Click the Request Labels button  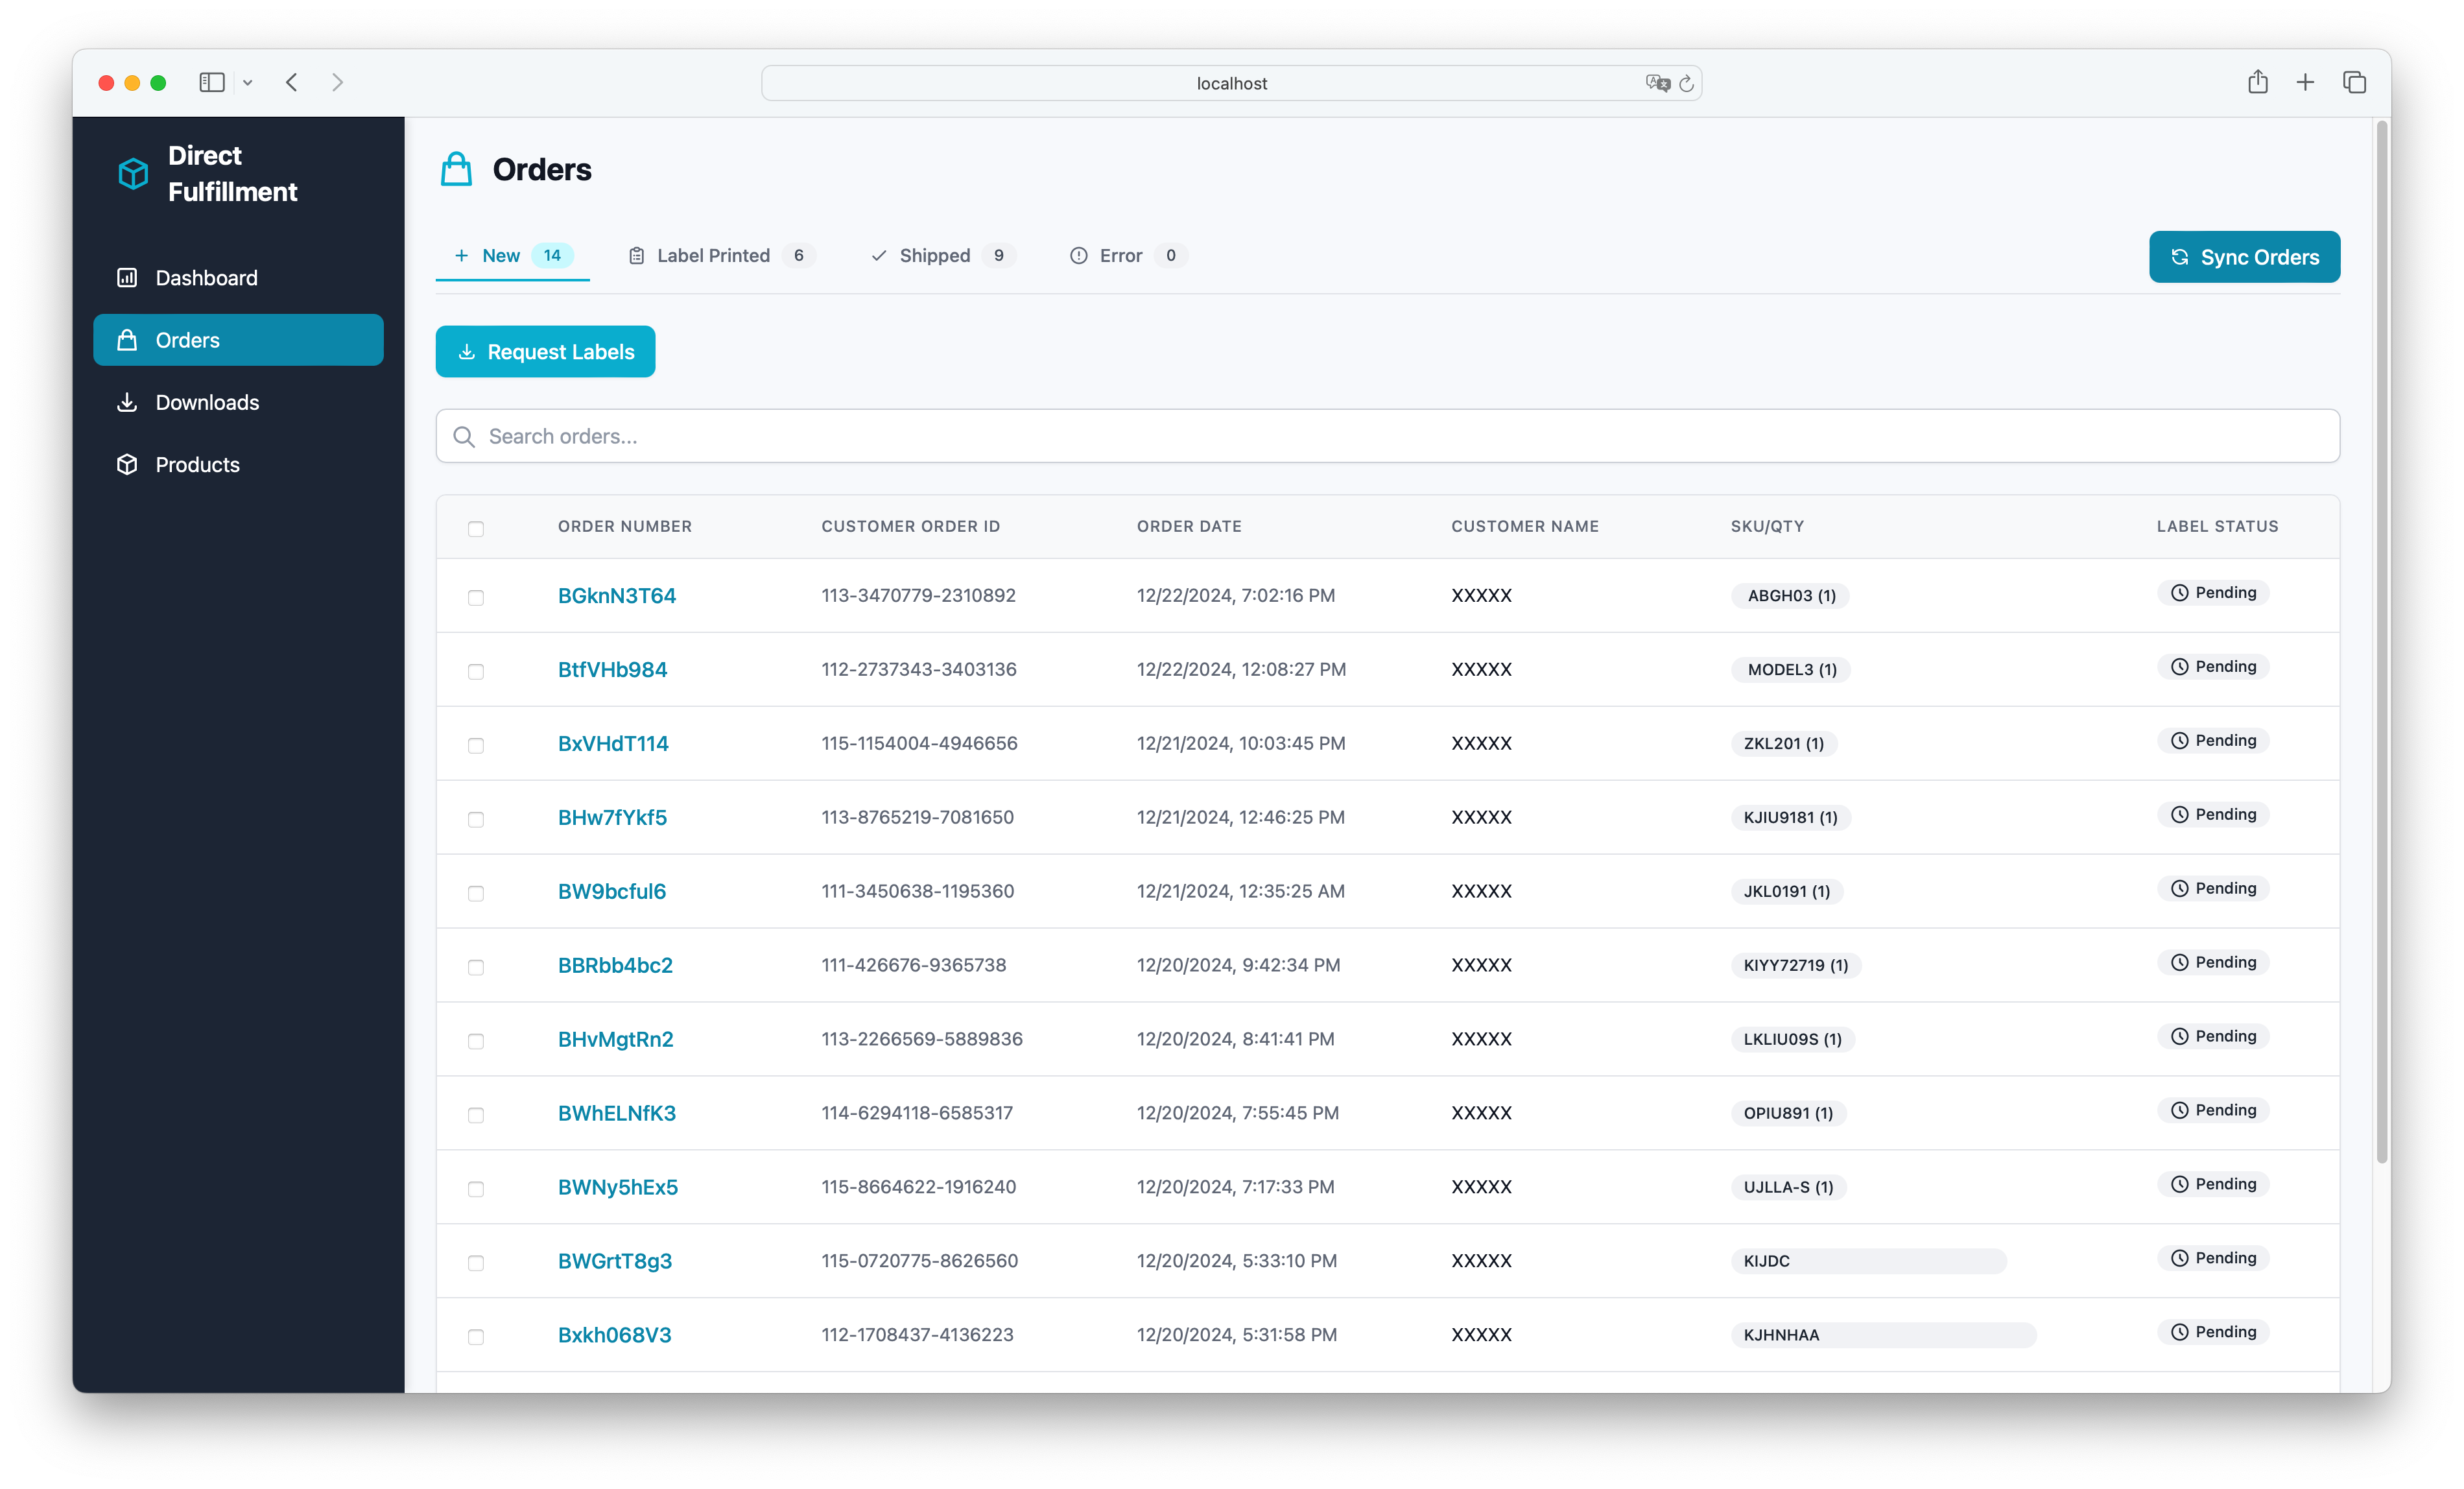point(545,352)
